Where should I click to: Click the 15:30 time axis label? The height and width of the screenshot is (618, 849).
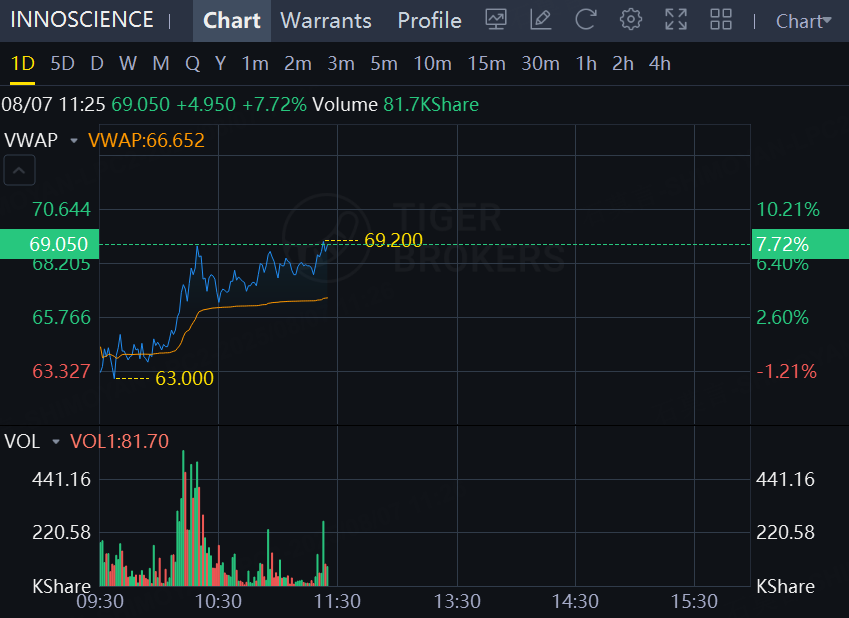pos(694,601)
